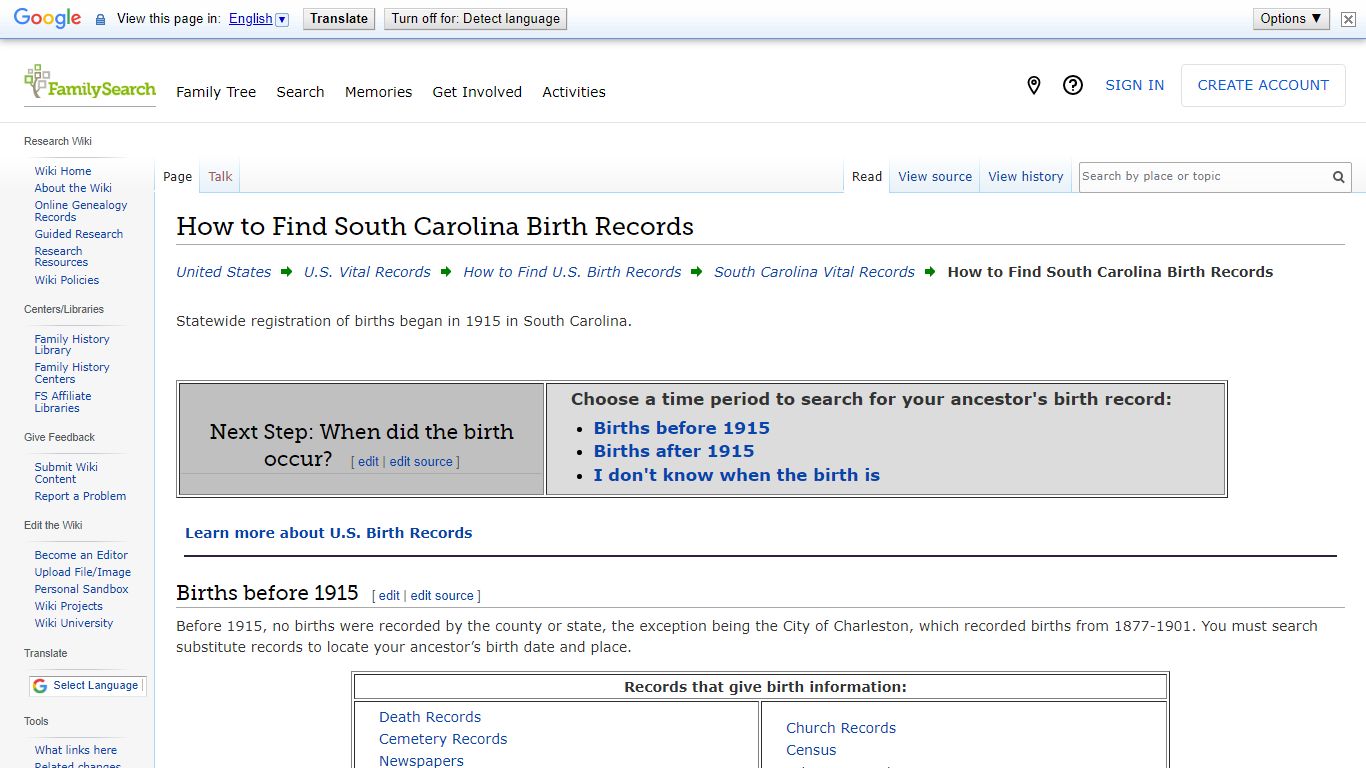Click I don't know when the birth is

click(x=737, y=475)
